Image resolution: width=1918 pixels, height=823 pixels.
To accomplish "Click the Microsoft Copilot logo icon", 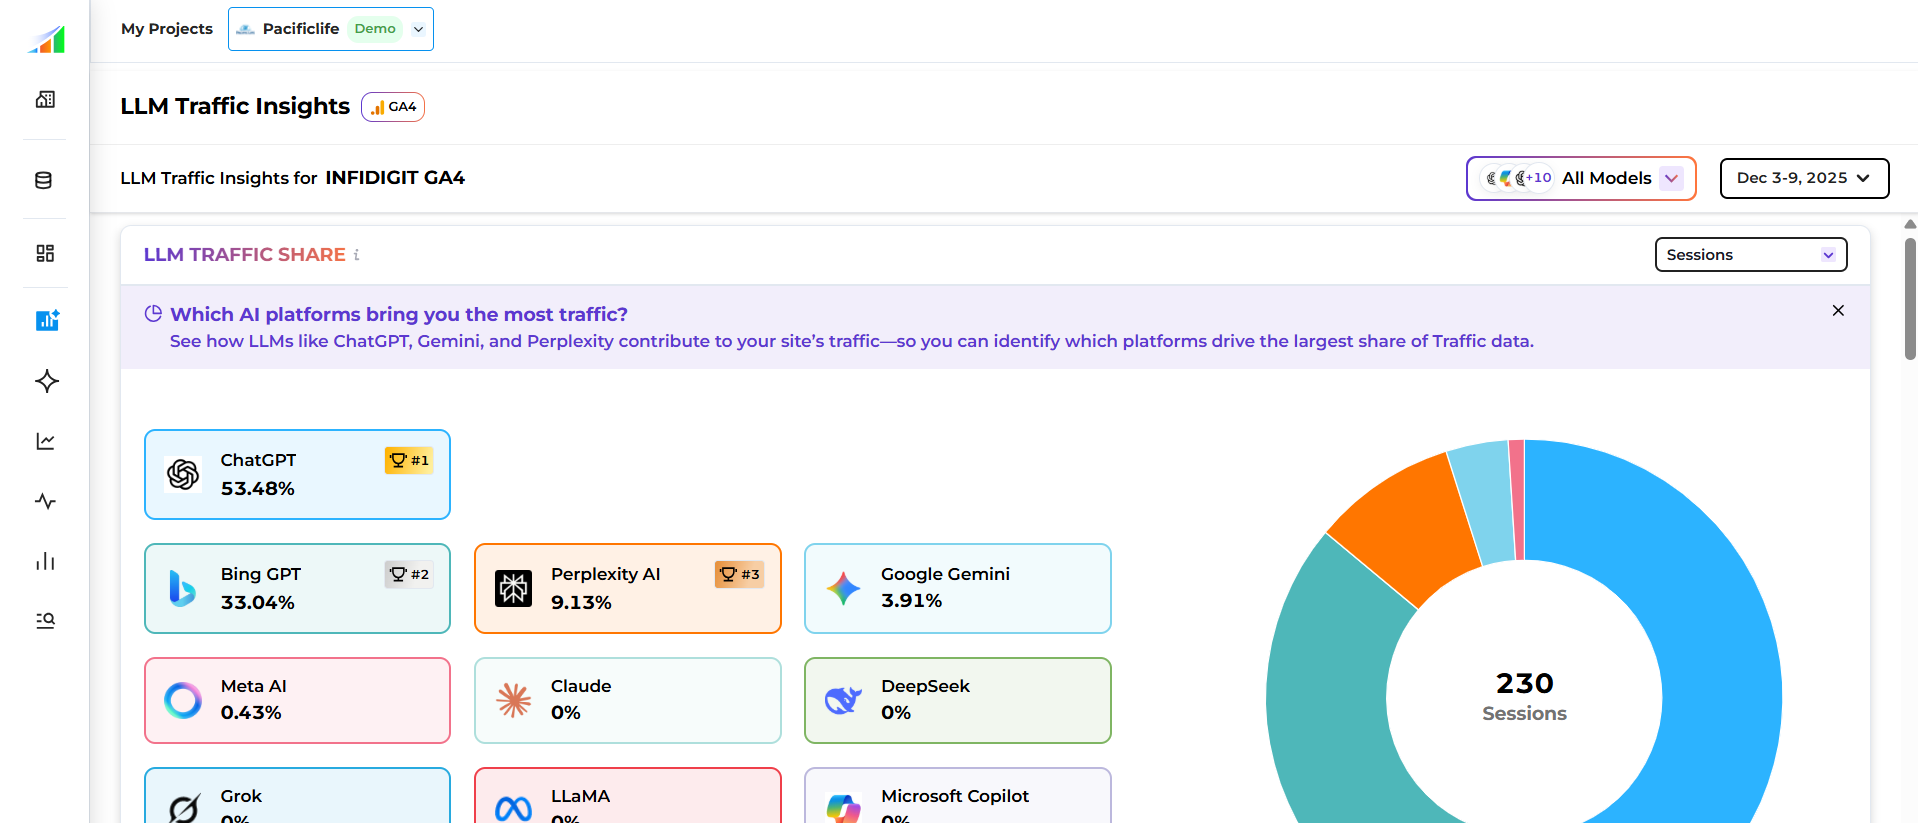I will pyautogui.click(x=844, y=808).
